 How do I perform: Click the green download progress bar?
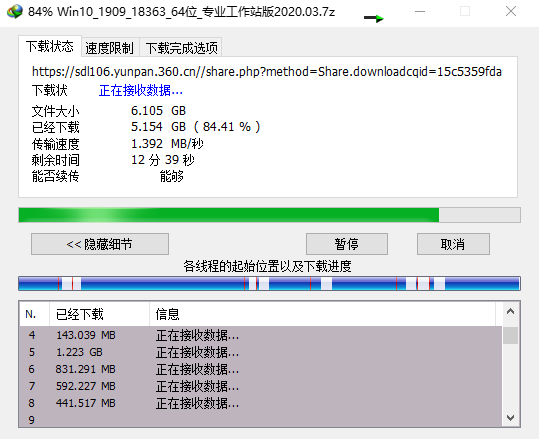pos(270,215)
